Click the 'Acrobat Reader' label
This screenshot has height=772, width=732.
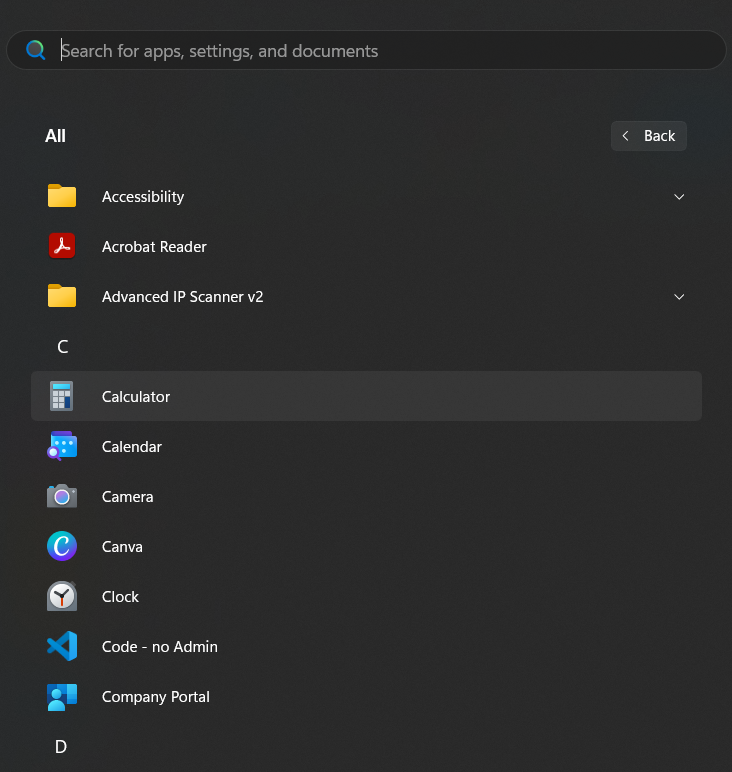[x=154, y=247]
